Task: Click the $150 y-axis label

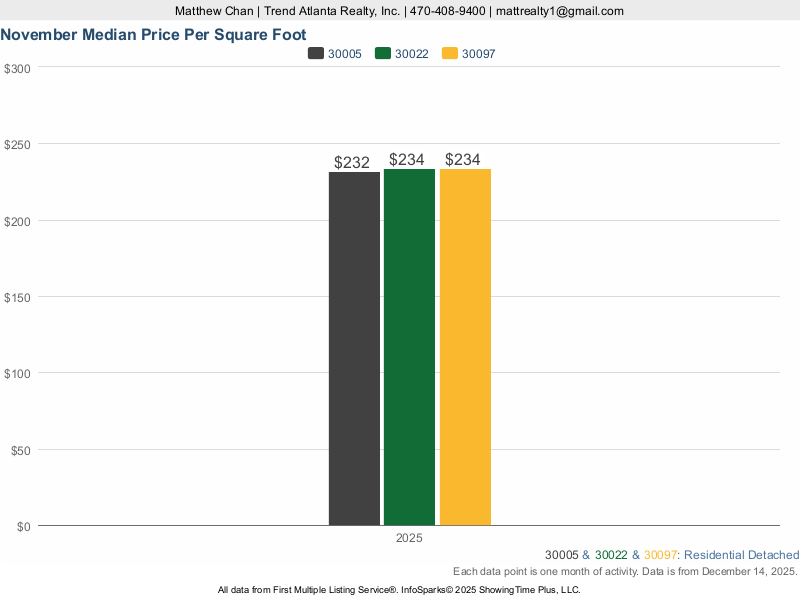Action: coord(18,297)
